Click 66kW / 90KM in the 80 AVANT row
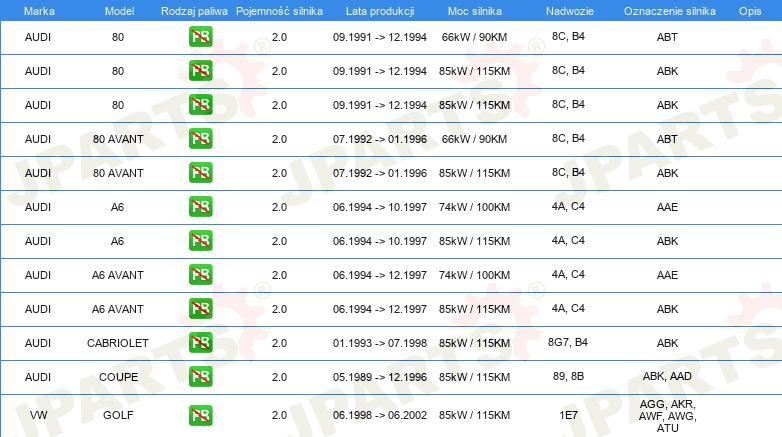782x437 pixels. (x=474, y=139)
